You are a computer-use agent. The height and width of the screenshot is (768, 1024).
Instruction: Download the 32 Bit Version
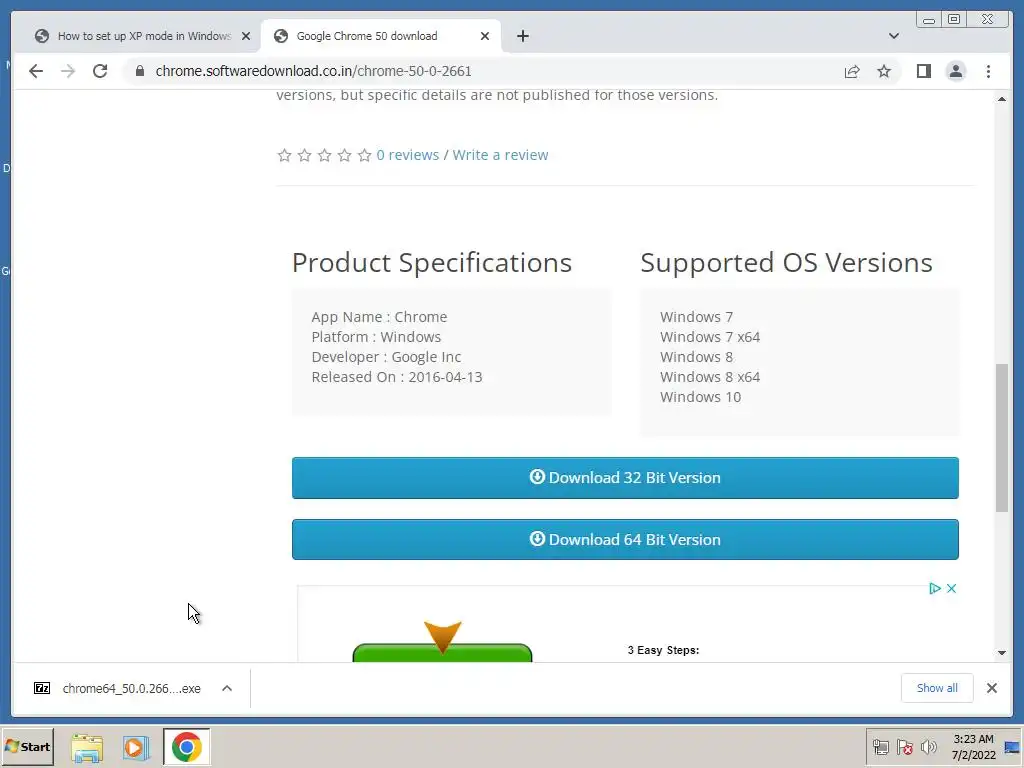click(x=625, y=478)
